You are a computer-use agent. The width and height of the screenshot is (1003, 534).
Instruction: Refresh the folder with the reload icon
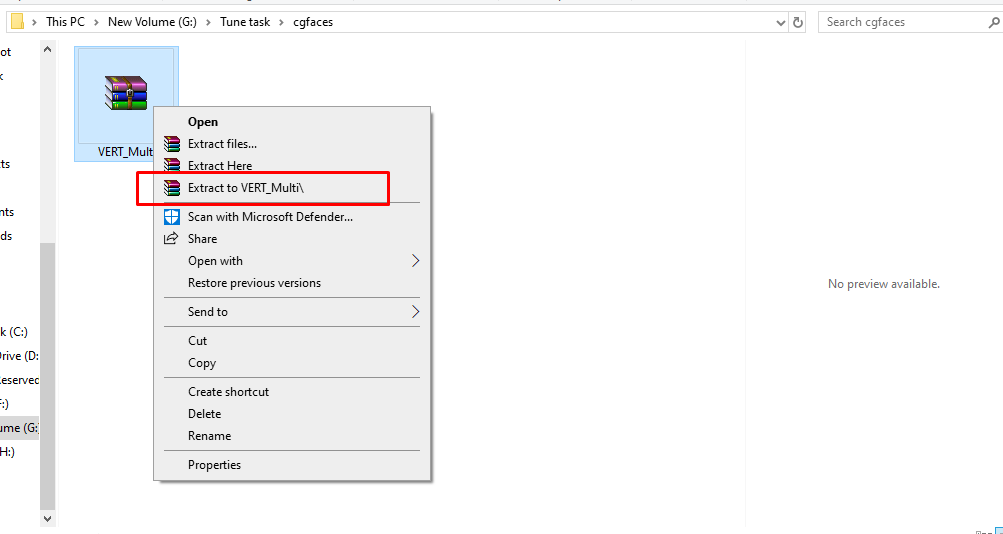click(x=798, y=22)
